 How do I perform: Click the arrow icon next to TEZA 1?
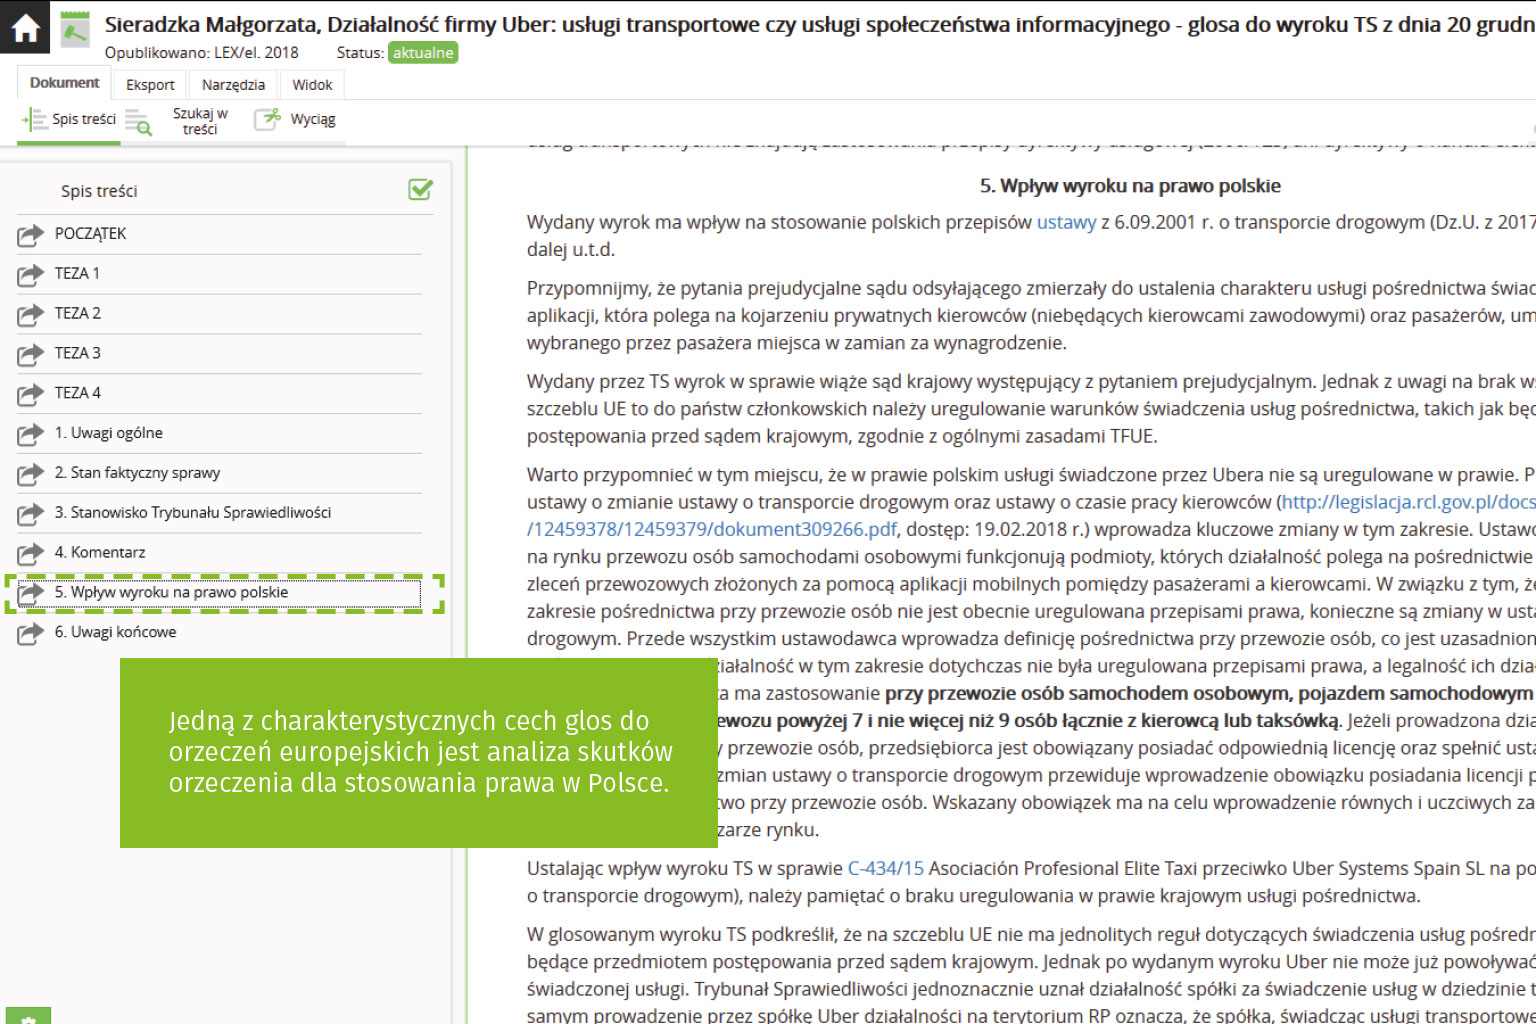(31, 274)
